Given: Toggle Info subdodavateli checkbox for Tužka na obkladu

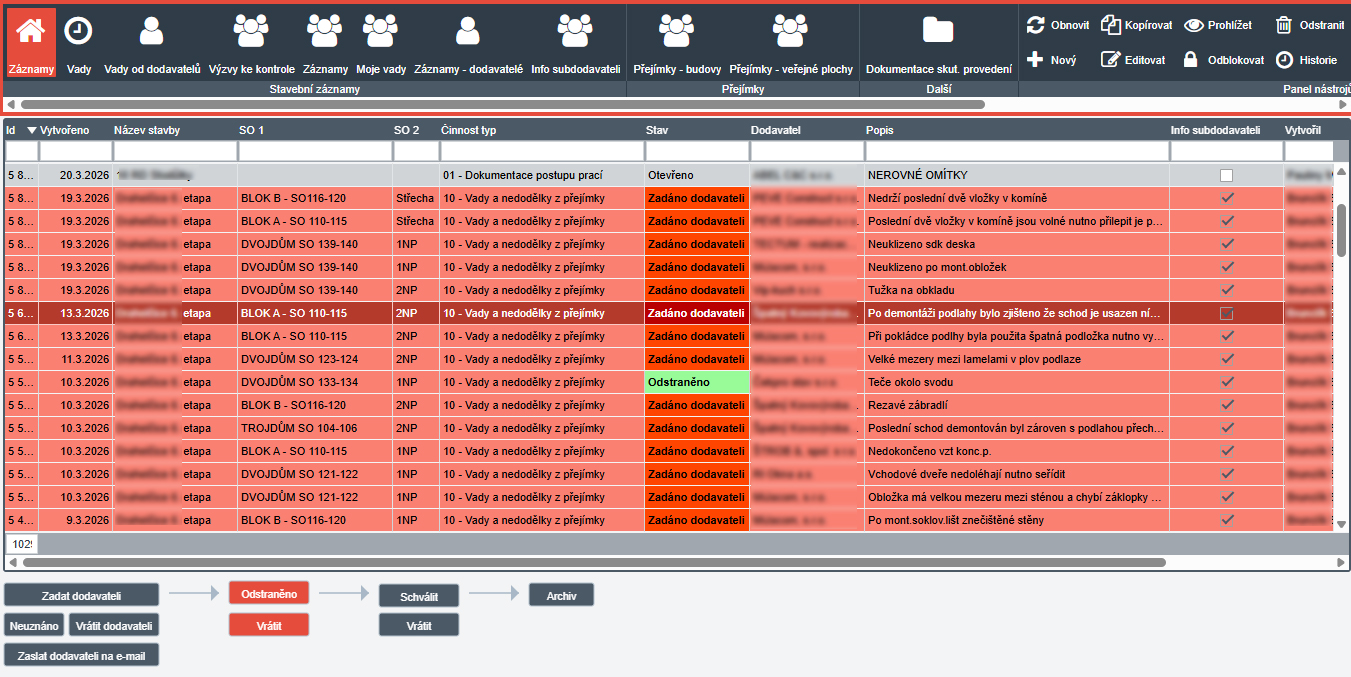Looking at the screenshot, I should 1226,291.
